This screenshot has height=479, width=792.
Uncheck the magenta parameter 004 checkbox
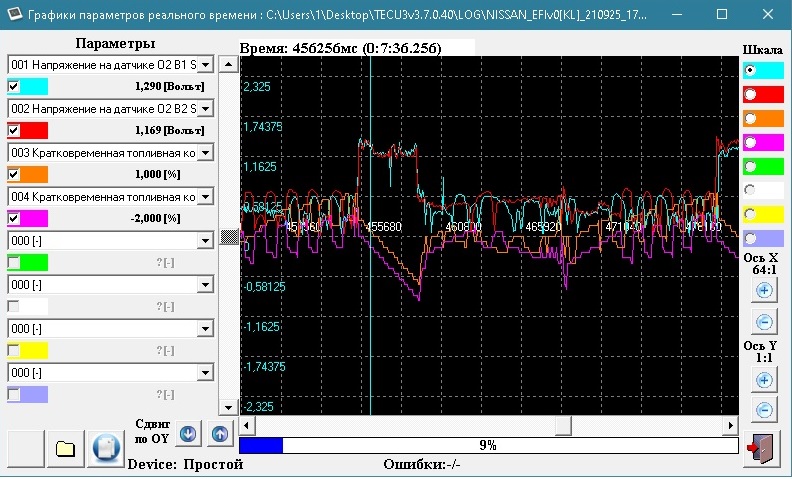[x=14, y=218]
